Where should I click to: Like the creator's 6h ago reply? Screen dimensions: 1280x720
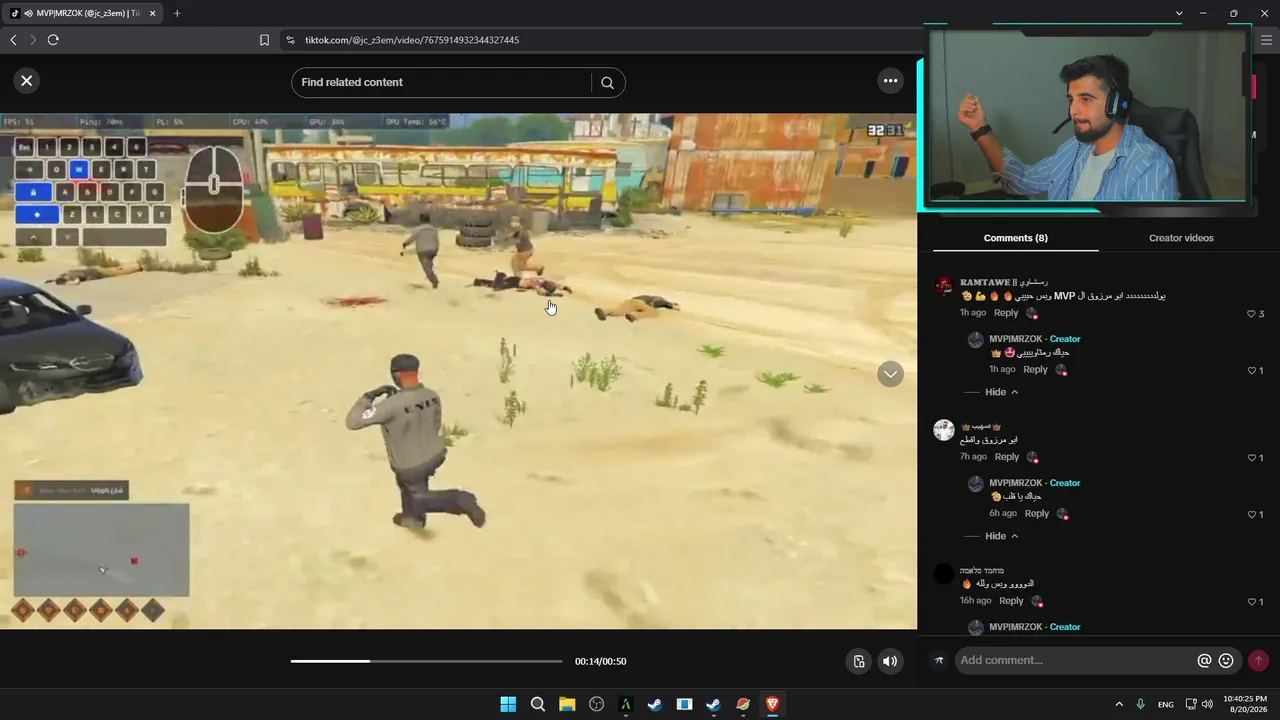coord(1251,515)
